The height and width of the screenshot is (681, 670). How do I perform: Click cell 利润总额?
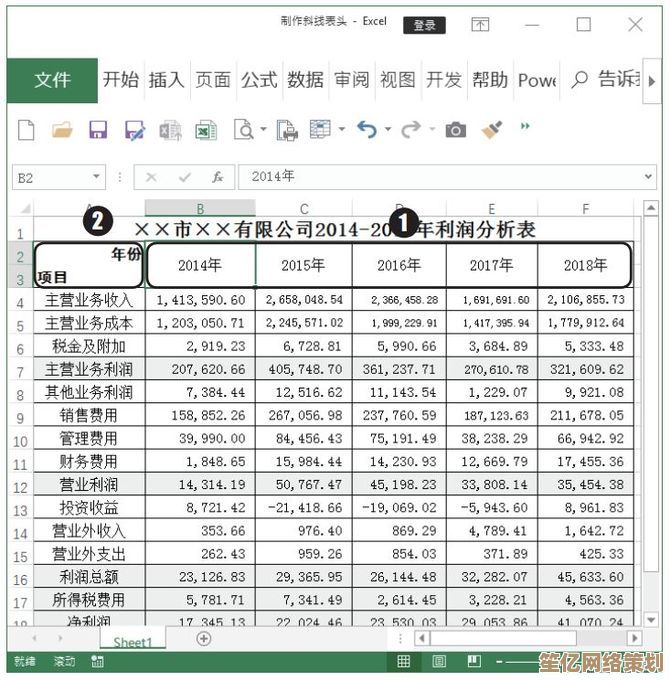(89, 577)
